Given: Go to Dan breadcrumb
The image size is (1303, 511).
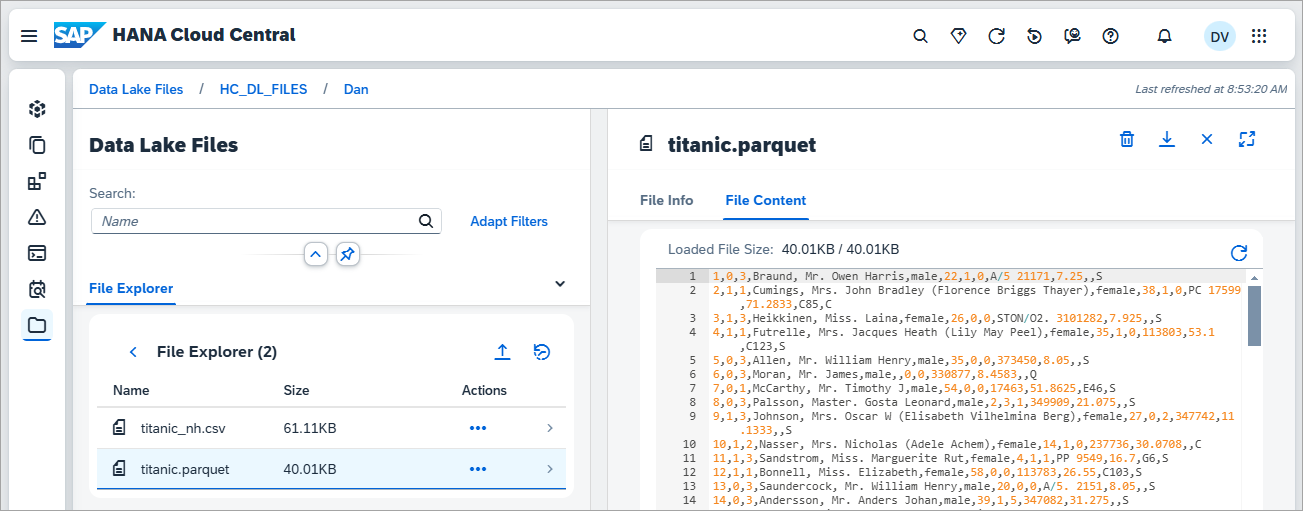Looking at the screenshot, I should pyautogui.click(x=356, y=89).
